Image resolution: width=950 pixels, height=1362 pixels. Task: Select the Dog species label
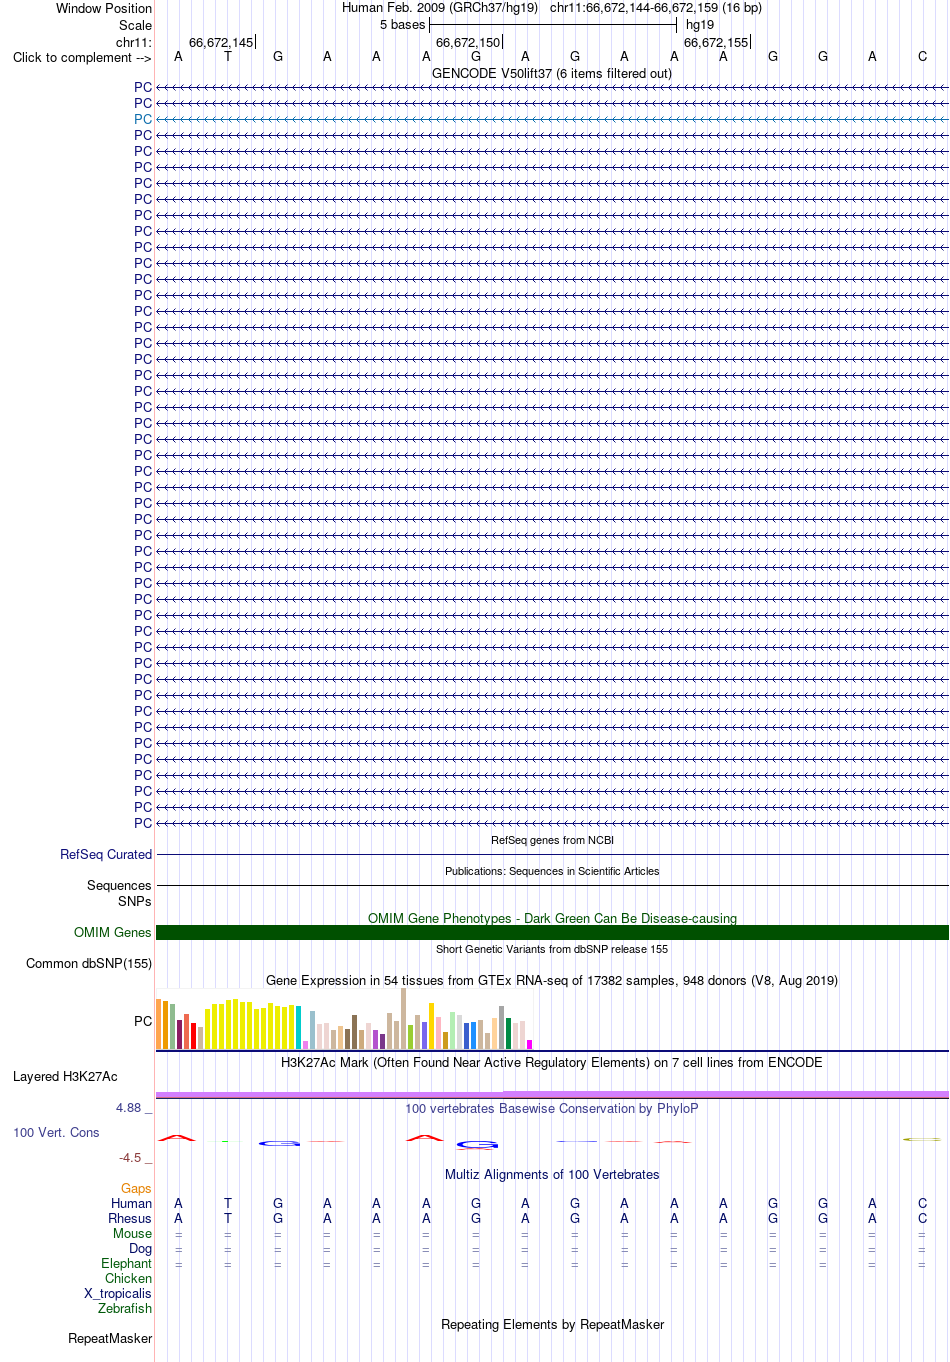141,1248
